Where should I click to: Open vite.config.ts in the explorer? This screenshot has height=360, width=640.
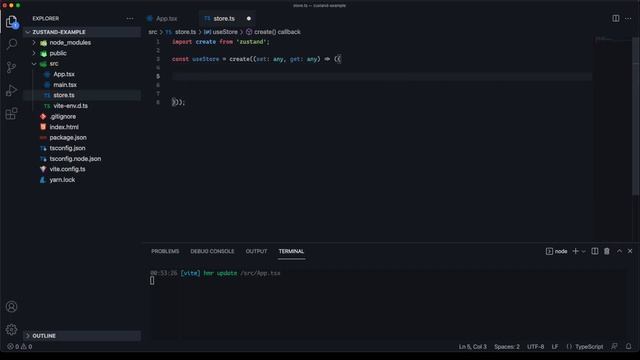(82, 169)
